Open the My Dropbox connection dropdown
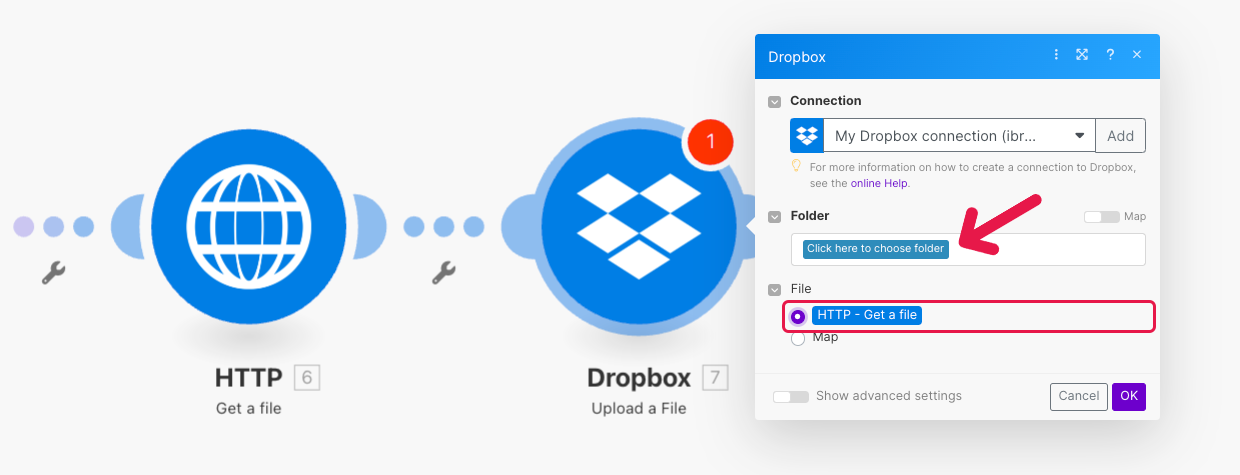This screenshot has width=1240, height=475. click(x=959, y=135)
